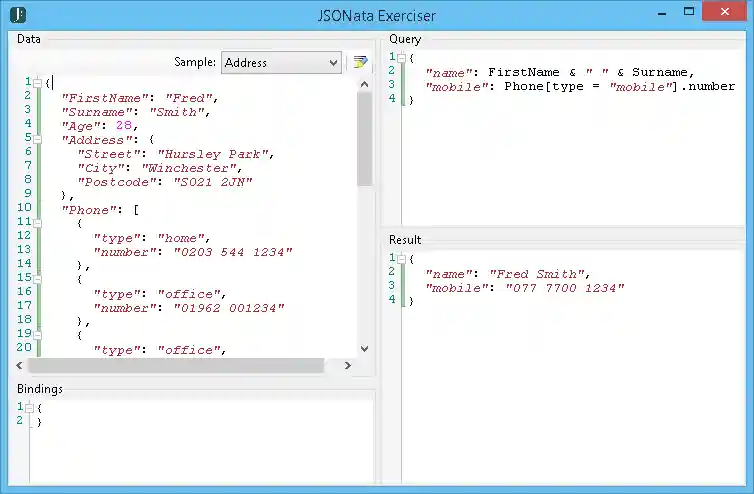Click the "Phone" key in Data
Image resolution: width=754 pixels, height=494 pixels.
point(89,210)
